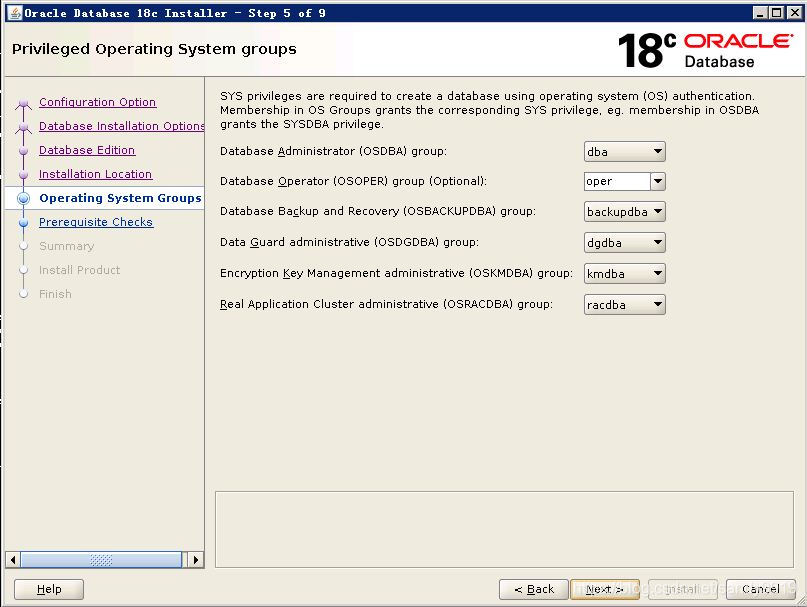
Task: Maximize the installer window
Action: pyautogui.click(x=777, y=13)
